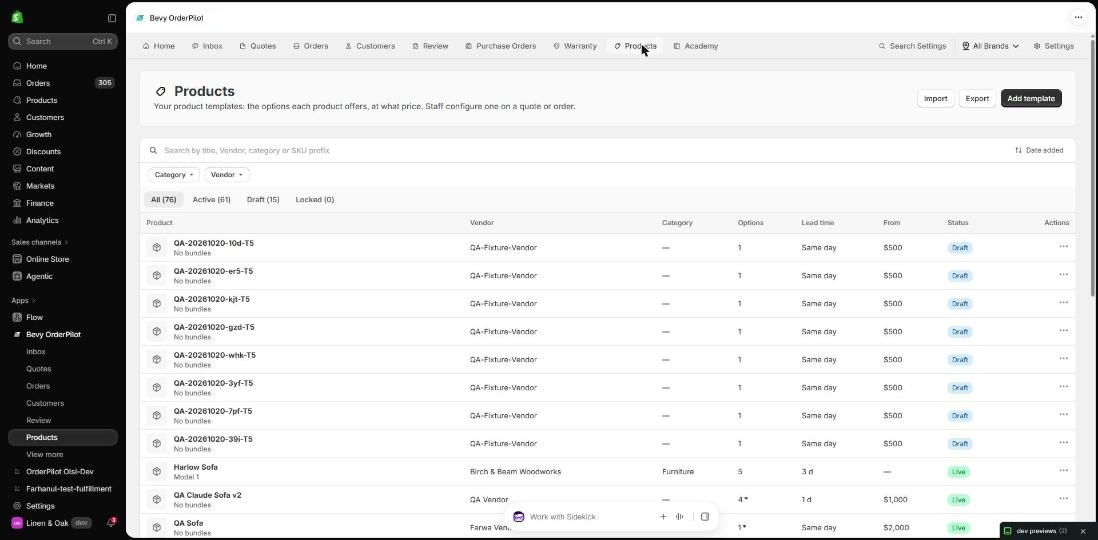Screen dimensions: 1098x540
Task: Open Online Store sales channel
Action: [x=48, y=259]
